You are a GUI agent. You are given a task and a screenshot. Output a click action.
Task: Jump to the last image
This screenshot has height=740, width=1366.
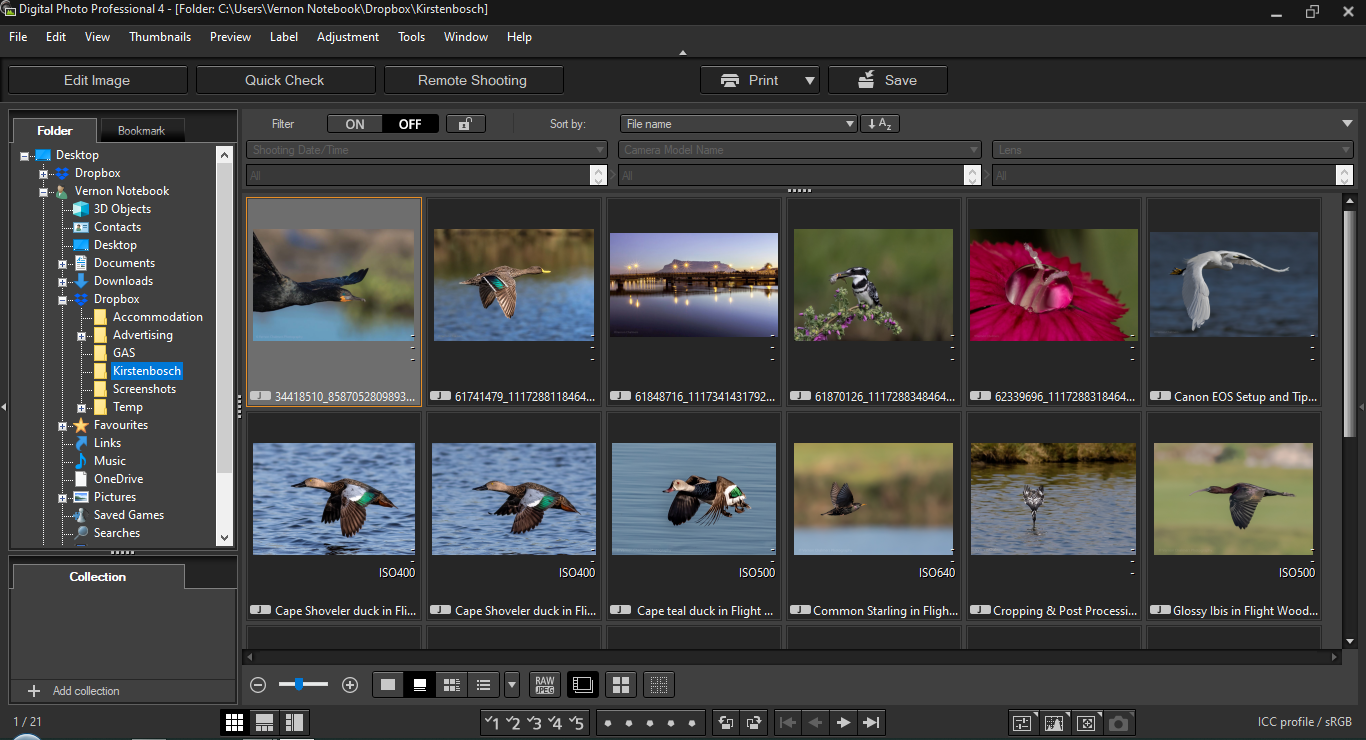pyautogui.click(x=871, y=723)
